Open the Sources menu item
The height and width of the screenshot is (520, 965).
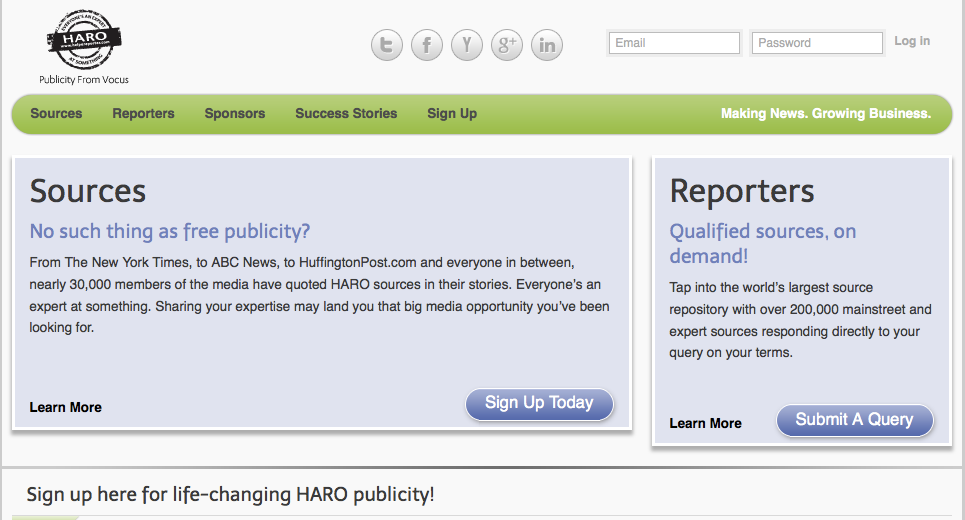point(56,114)
